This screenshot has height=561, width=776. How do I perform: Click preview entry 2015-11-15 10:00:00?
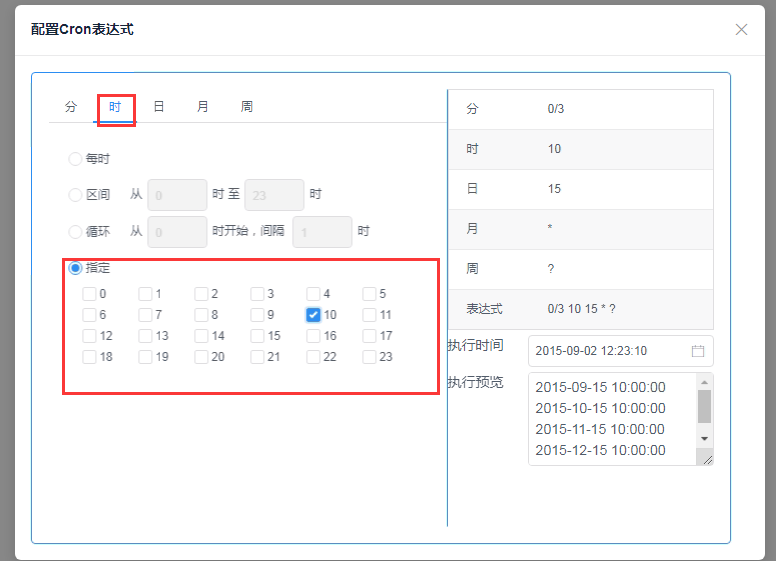click(x=600, y=429)
